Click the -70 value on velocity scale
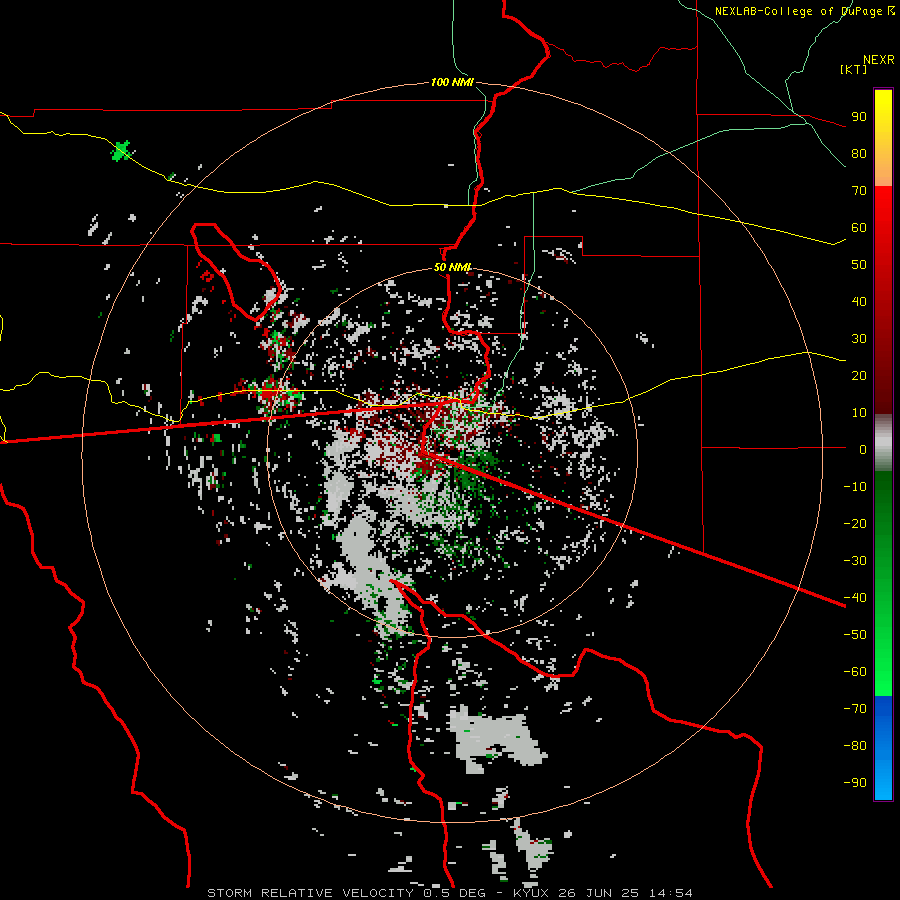Viewport: 900px width, 900px height. [855, 709]
